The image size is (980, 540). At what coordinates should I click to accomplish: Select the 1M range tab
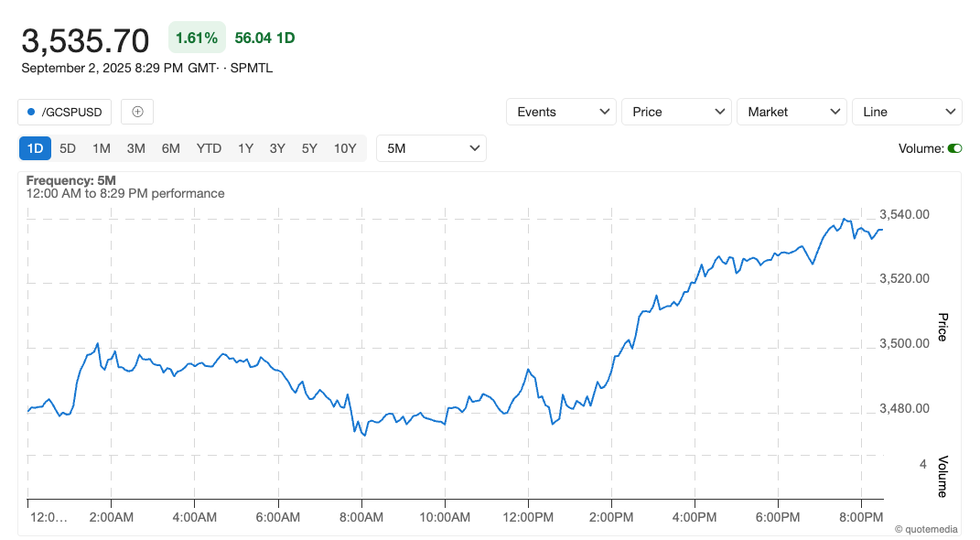tap(101, 149)
